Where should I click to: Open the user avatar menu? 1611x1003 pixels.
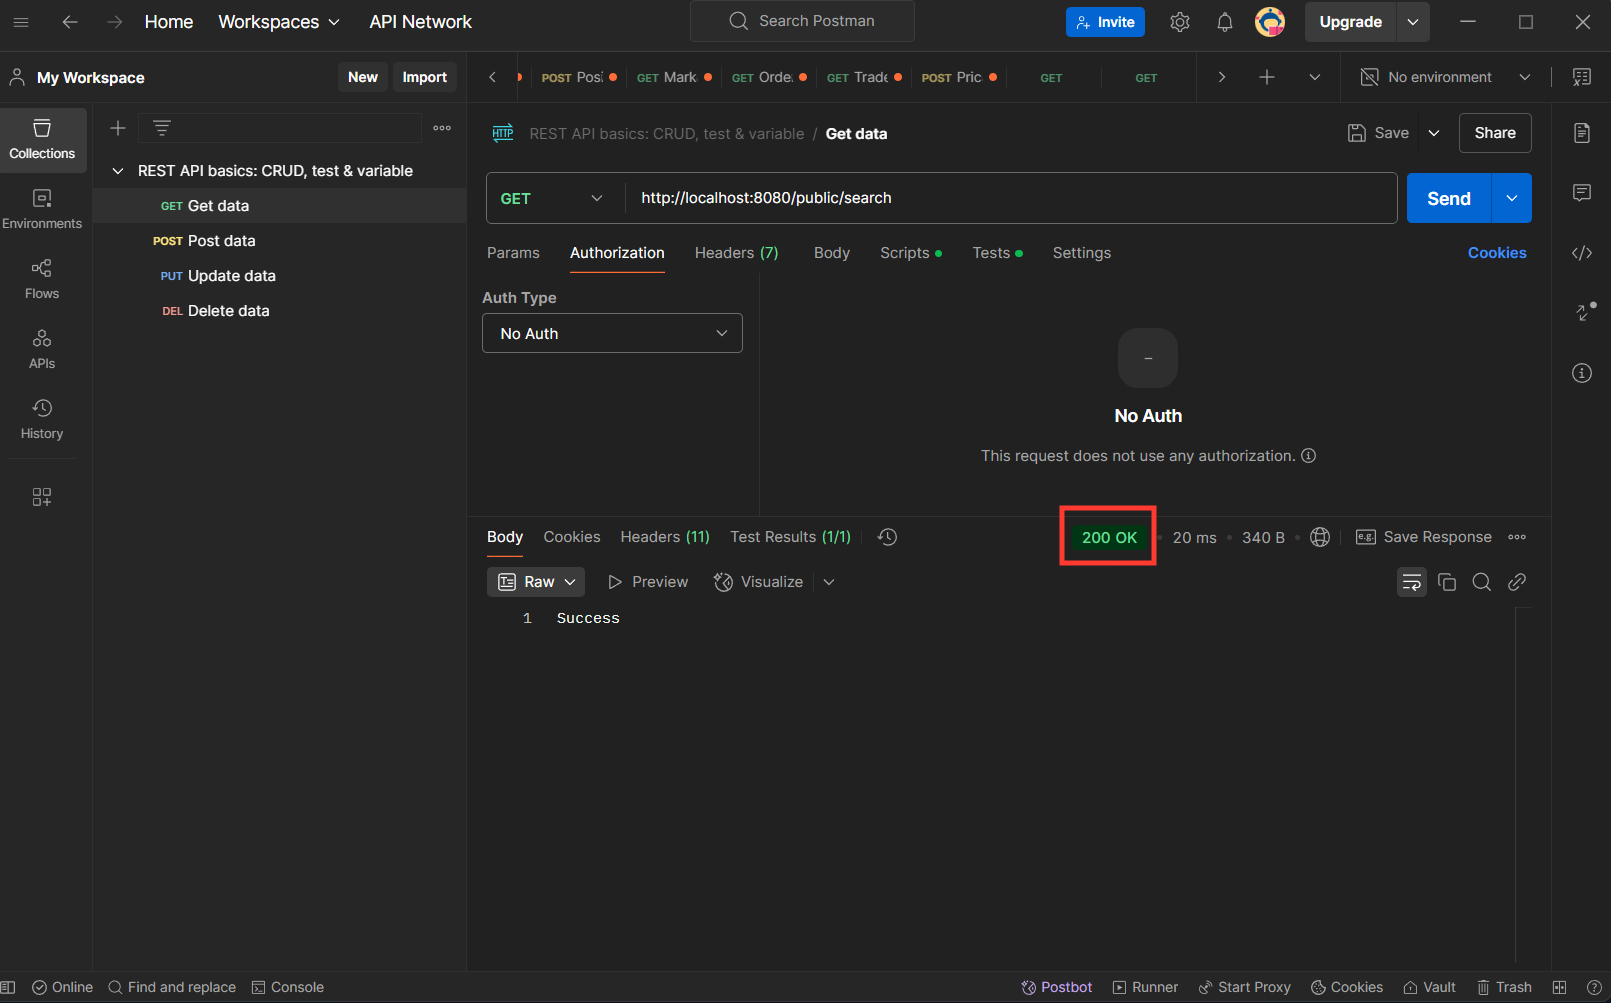coord(1270,22)
